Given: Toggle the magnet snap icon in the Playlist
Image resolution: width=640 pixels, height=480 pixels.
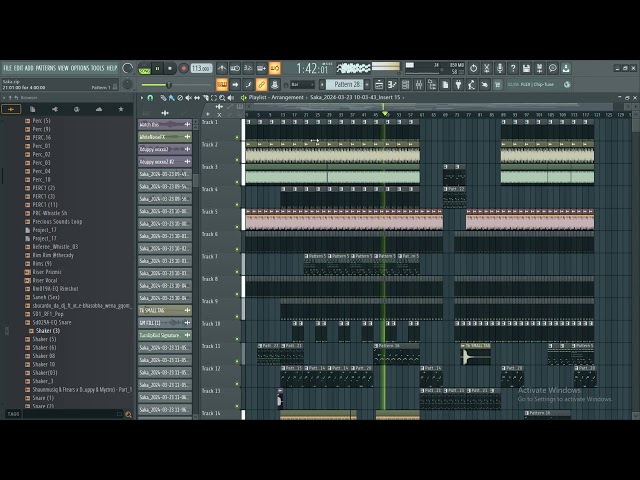Looking at the screenshot, I should point(150,98).
